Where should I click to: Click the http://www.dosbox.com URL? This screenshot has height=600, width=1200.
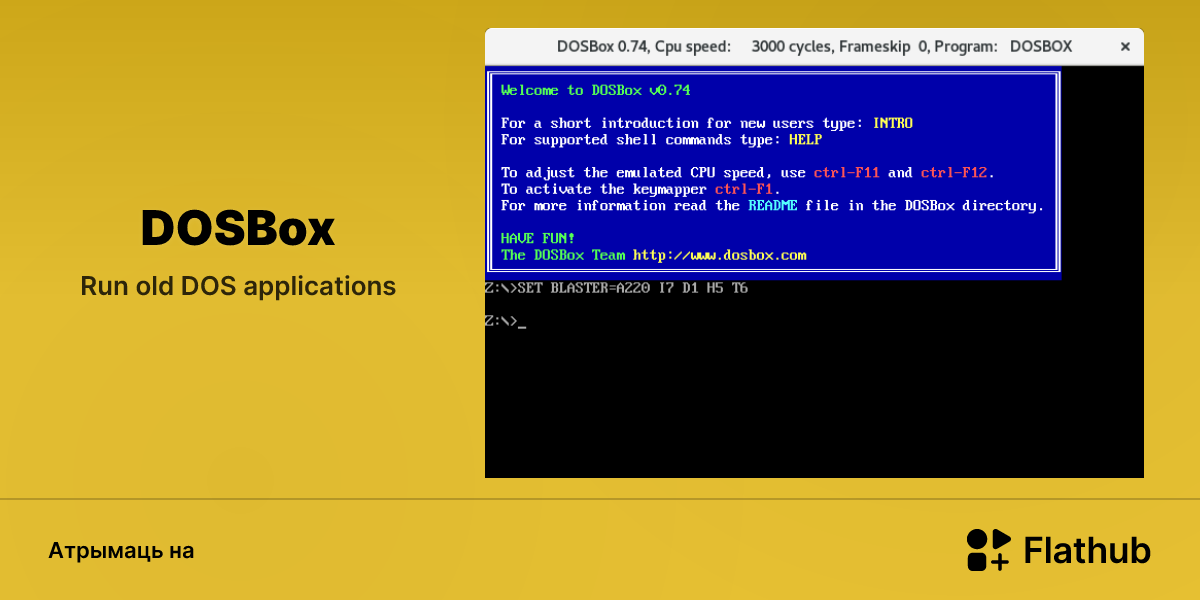tap(719, 255)
